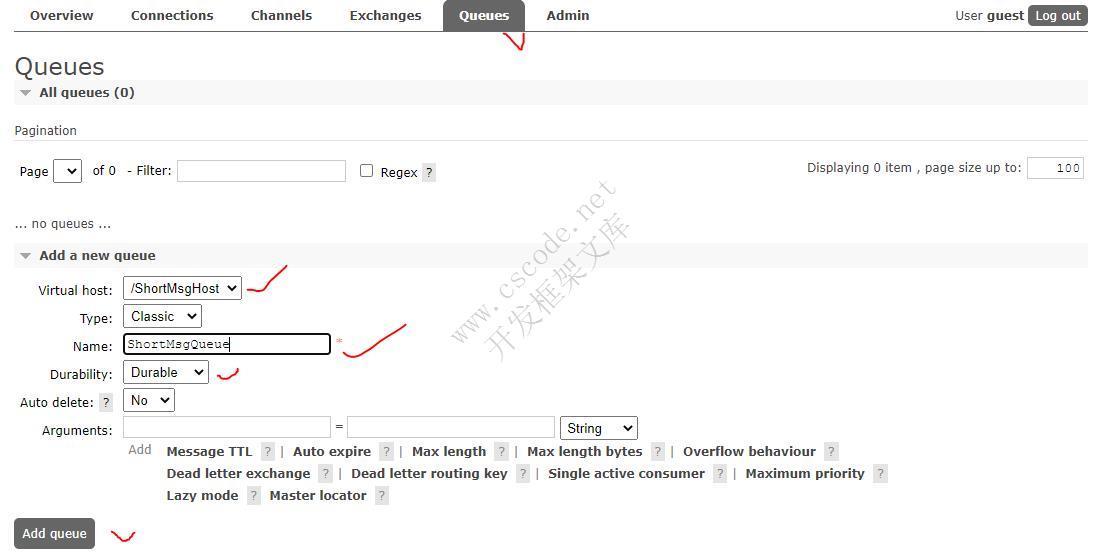Focus the queue Name input field
Viewport: 1095px width, 553px height.
227,344
